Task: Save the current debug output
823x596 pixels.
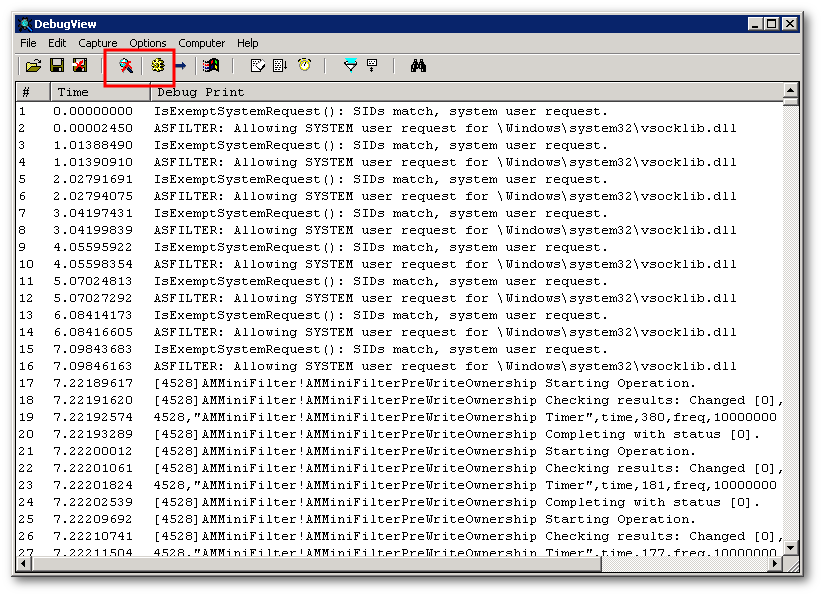Action: coord(58,65)
